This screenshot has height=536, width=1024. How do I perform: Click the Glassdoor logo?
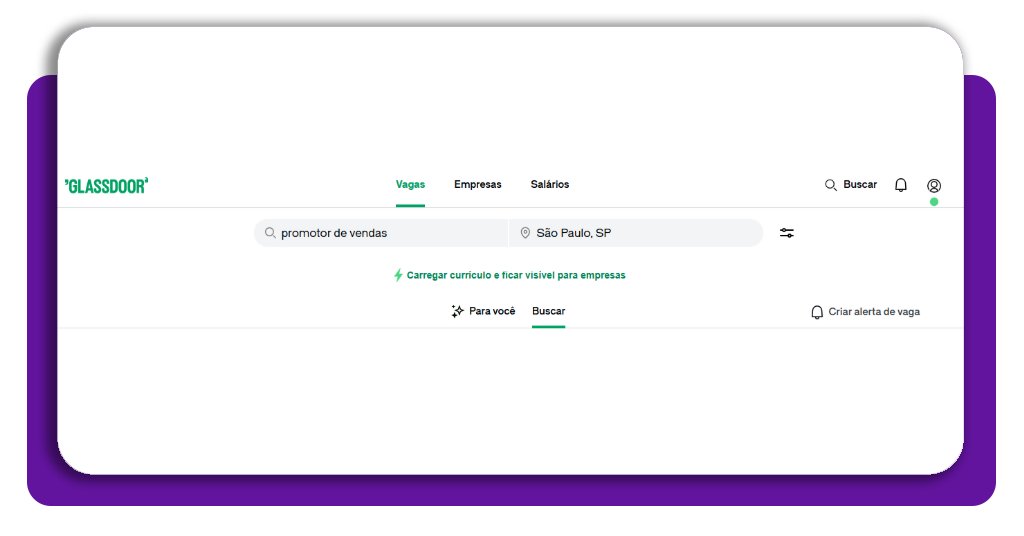(x=106, y=185)
